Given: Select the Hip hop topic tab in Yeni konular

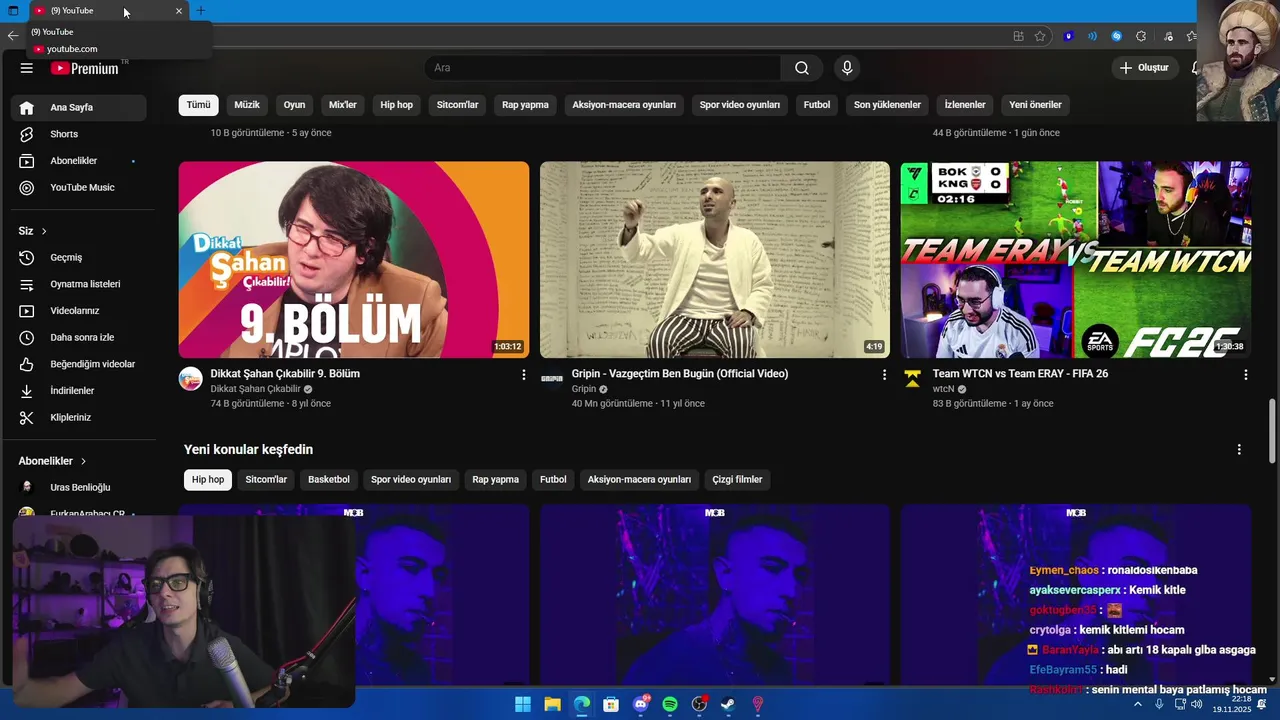Looking at the screenshot, I should (x=208, y=480).
